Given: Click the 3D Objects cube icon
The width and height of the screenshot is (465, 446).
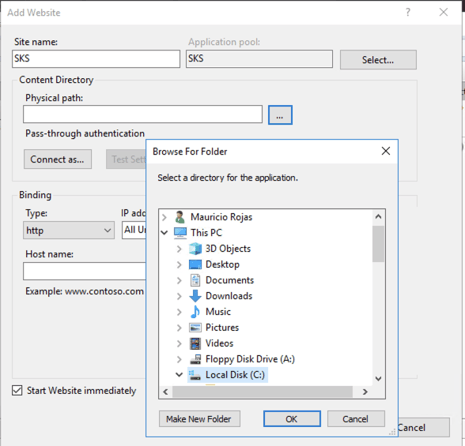Looking at the screenshot, I should (x=195, y=249).
